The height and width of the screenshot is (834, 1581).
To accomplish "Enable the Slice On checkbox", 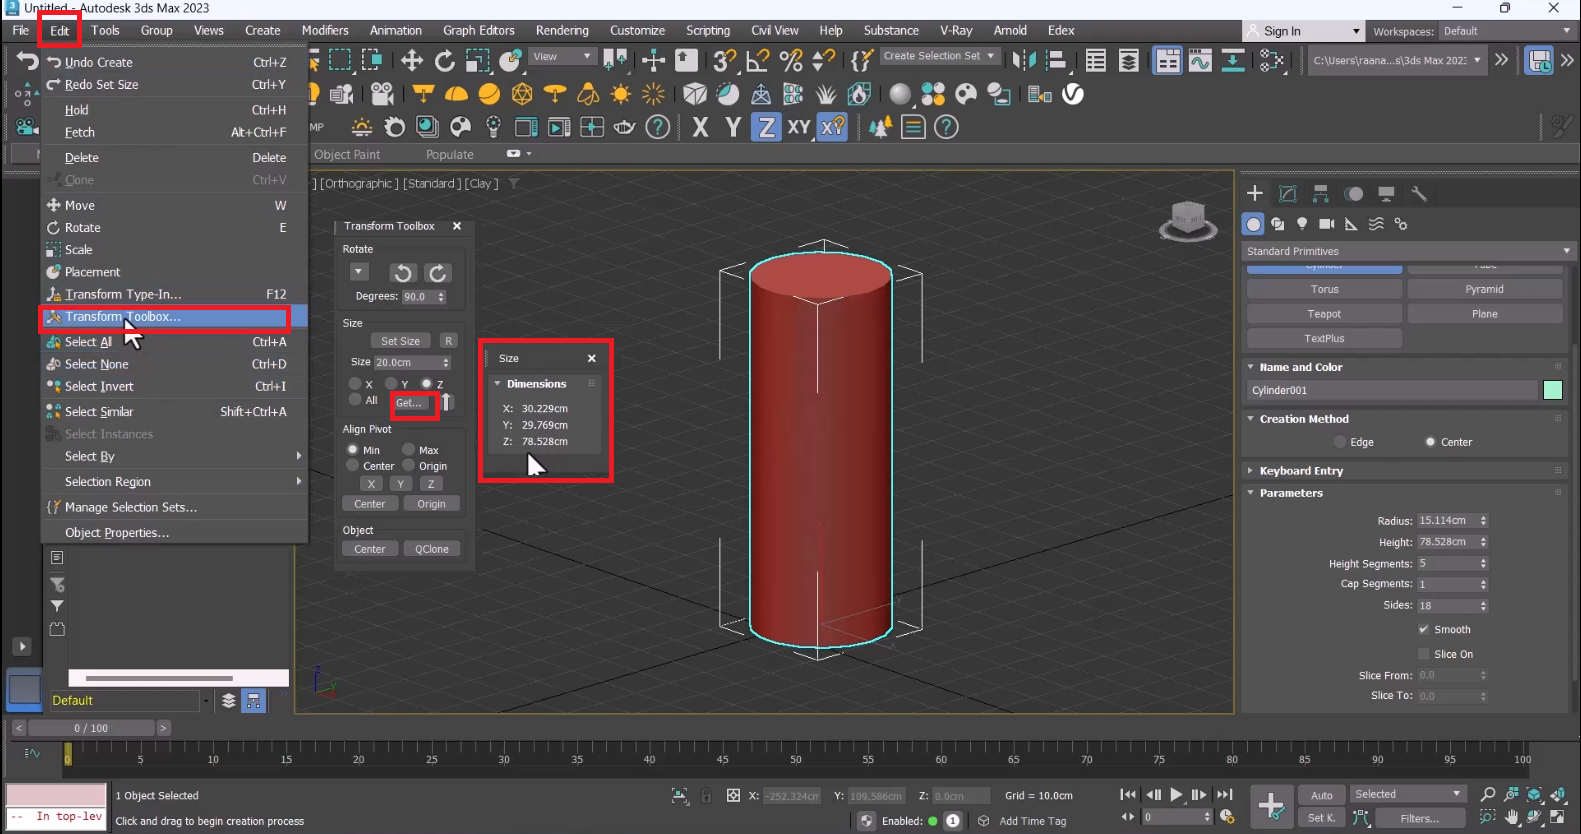I will click(1424, 654).
